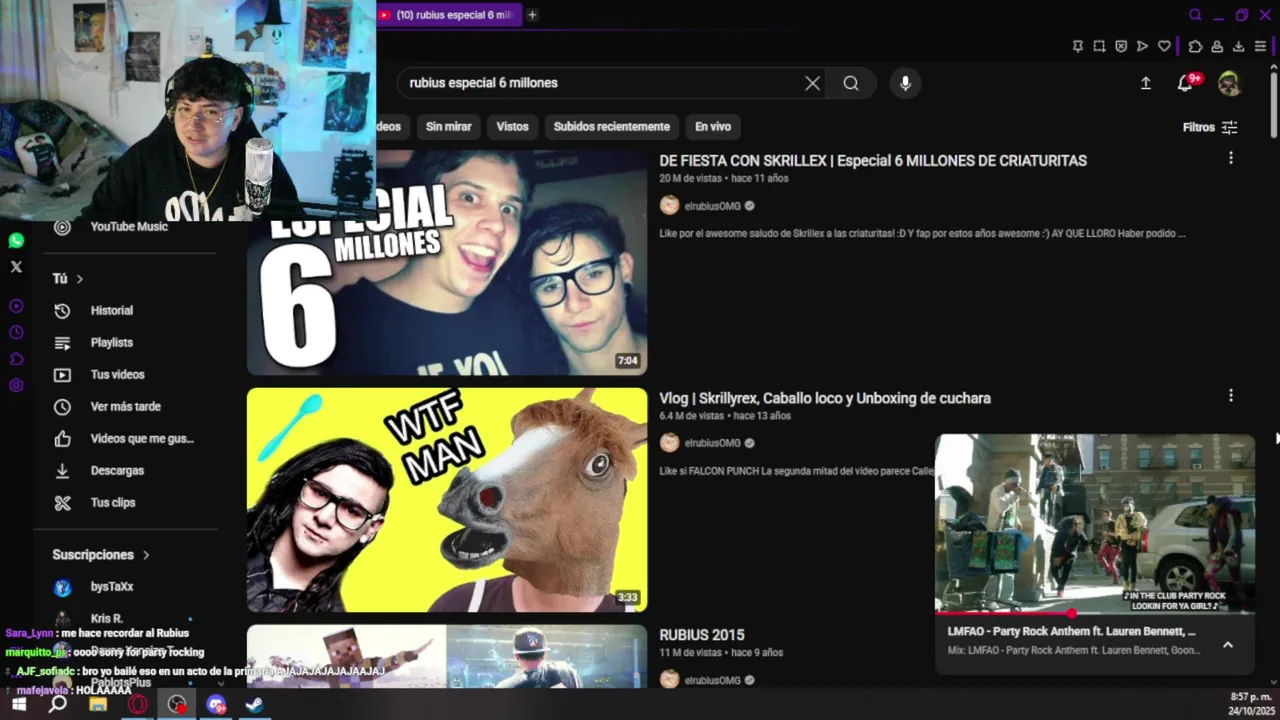The width and height of the screenshot is (1280, 720).
Task: Switch to the rubius especial 6 millones tab
Action: point(449,15)
